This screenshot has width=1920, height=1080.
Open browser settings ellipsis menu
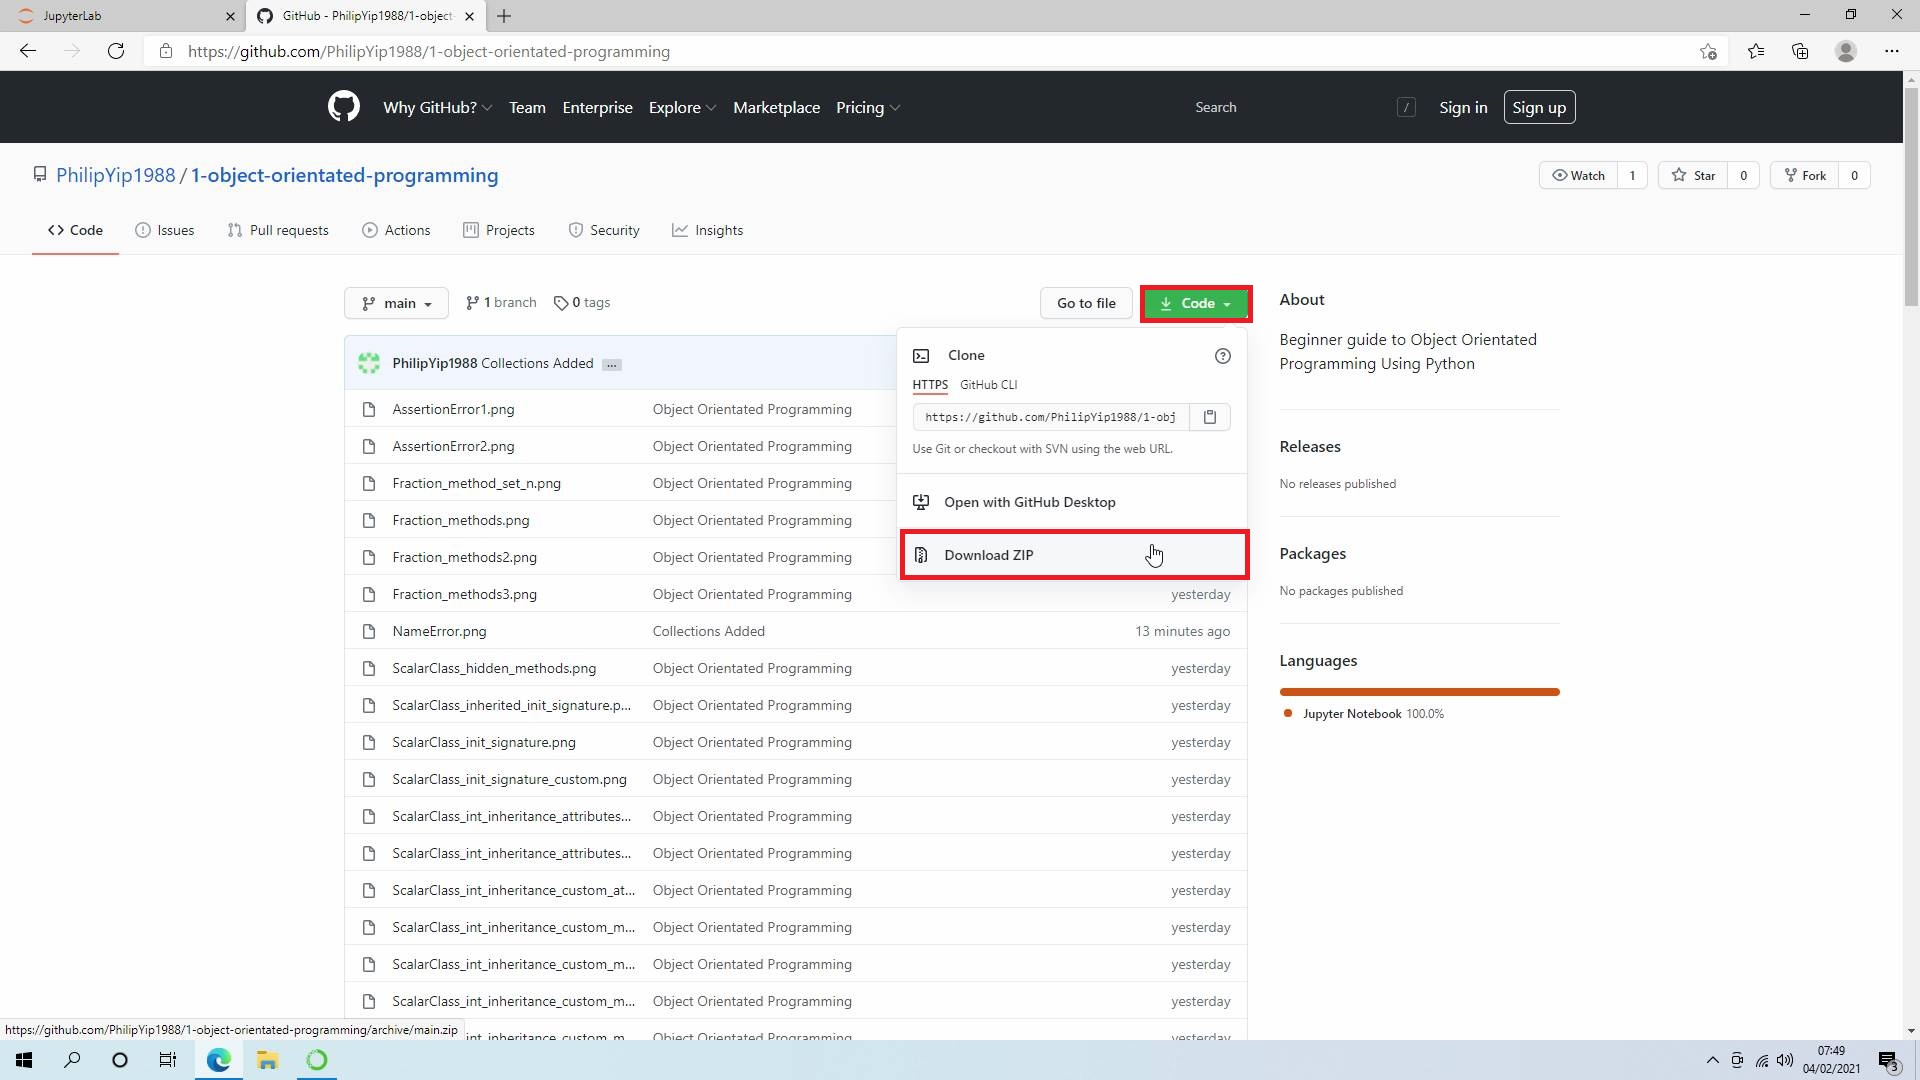pos(1891,51)
